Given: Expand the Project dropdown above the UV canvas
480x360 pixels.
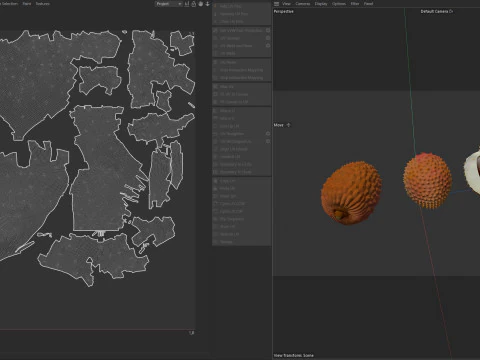Looking at the screenshot, I should click(169, 4).
